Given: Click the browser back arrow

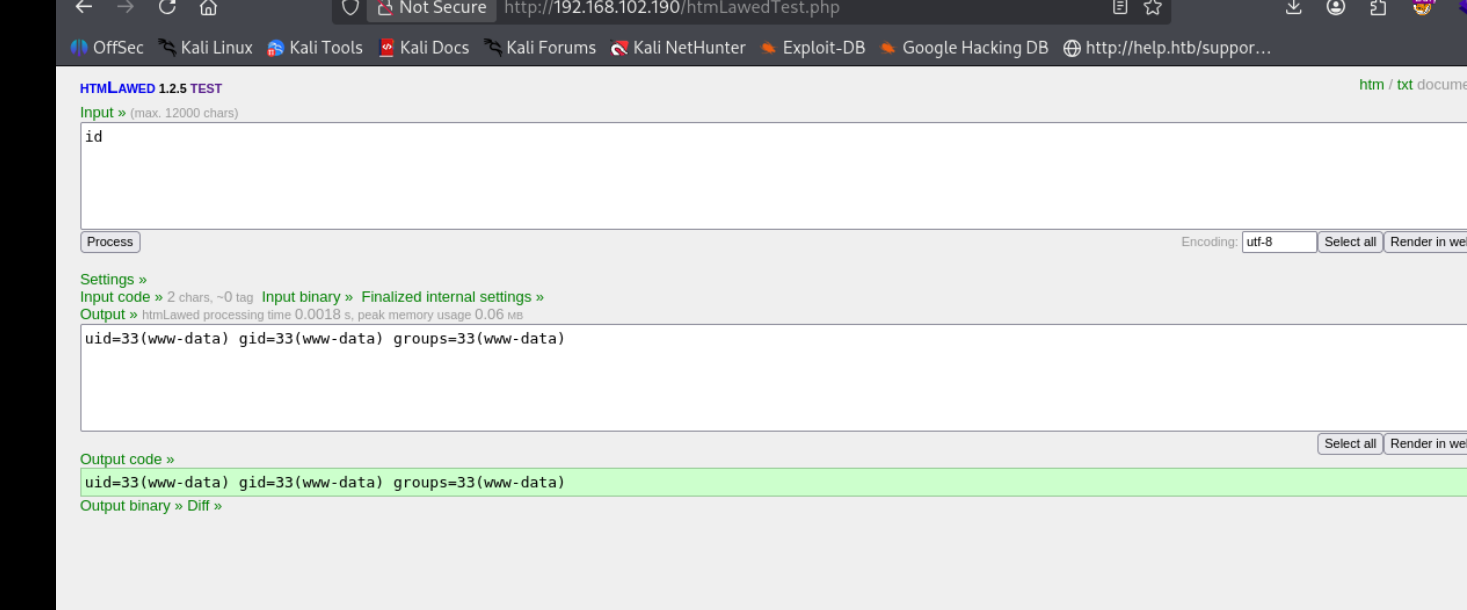Looking at the screenshot, I should [x=84, y=8].
